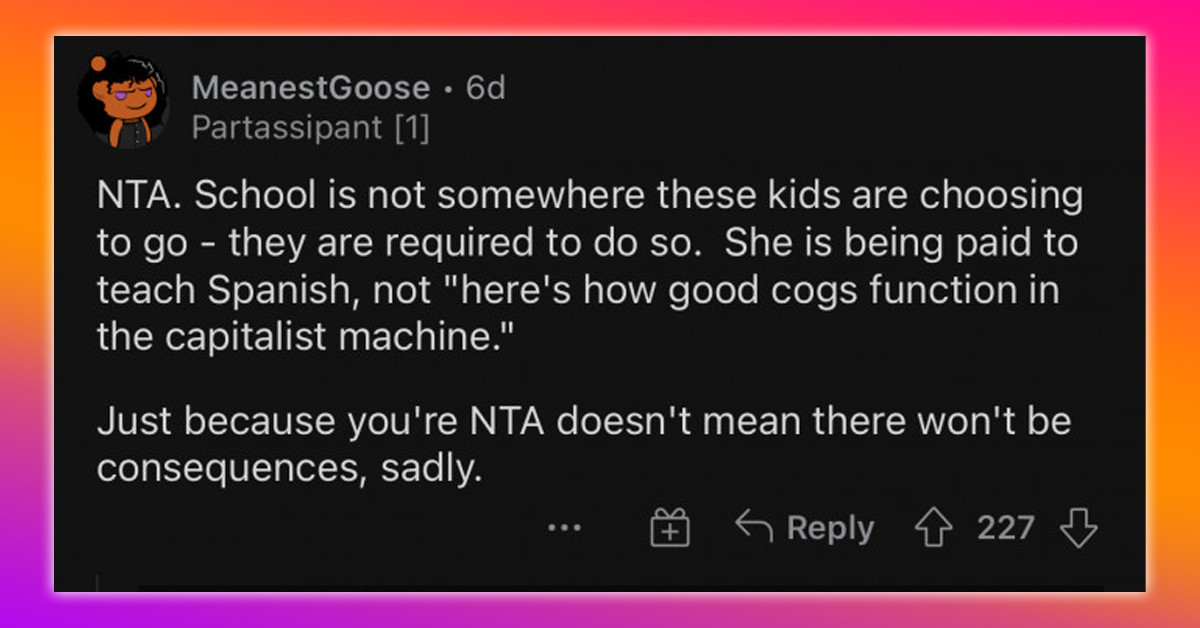Click the 6d timestamp
The image size is (1200, 628).
tap(486, 88)
